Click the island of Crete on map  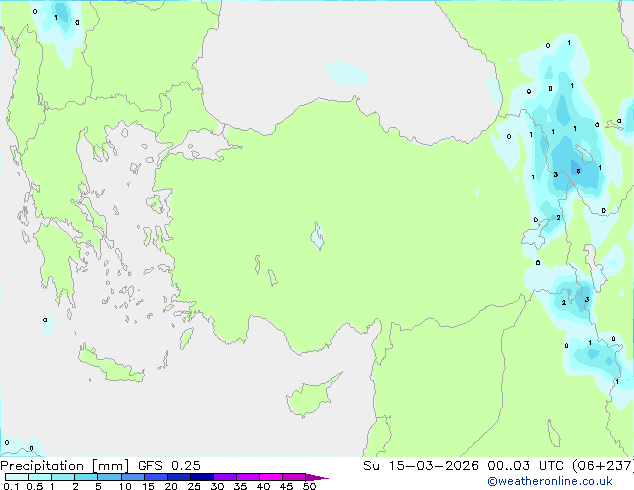coord(109,365)
